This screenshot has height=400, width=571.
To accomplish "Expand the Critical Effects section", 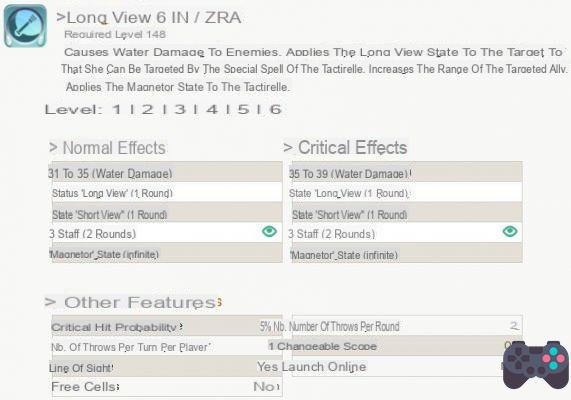I will coord(345,148).
